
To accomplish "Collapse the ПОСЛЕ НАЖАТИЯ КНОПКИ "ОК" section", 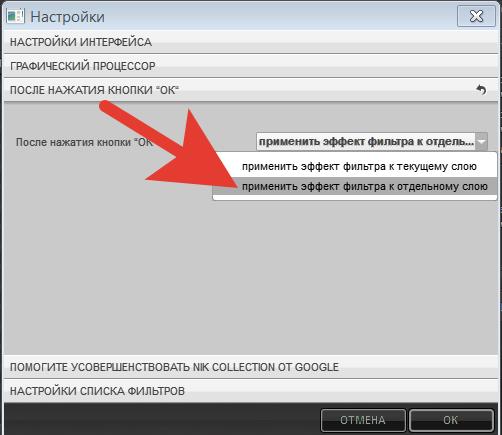I will 251,90.
